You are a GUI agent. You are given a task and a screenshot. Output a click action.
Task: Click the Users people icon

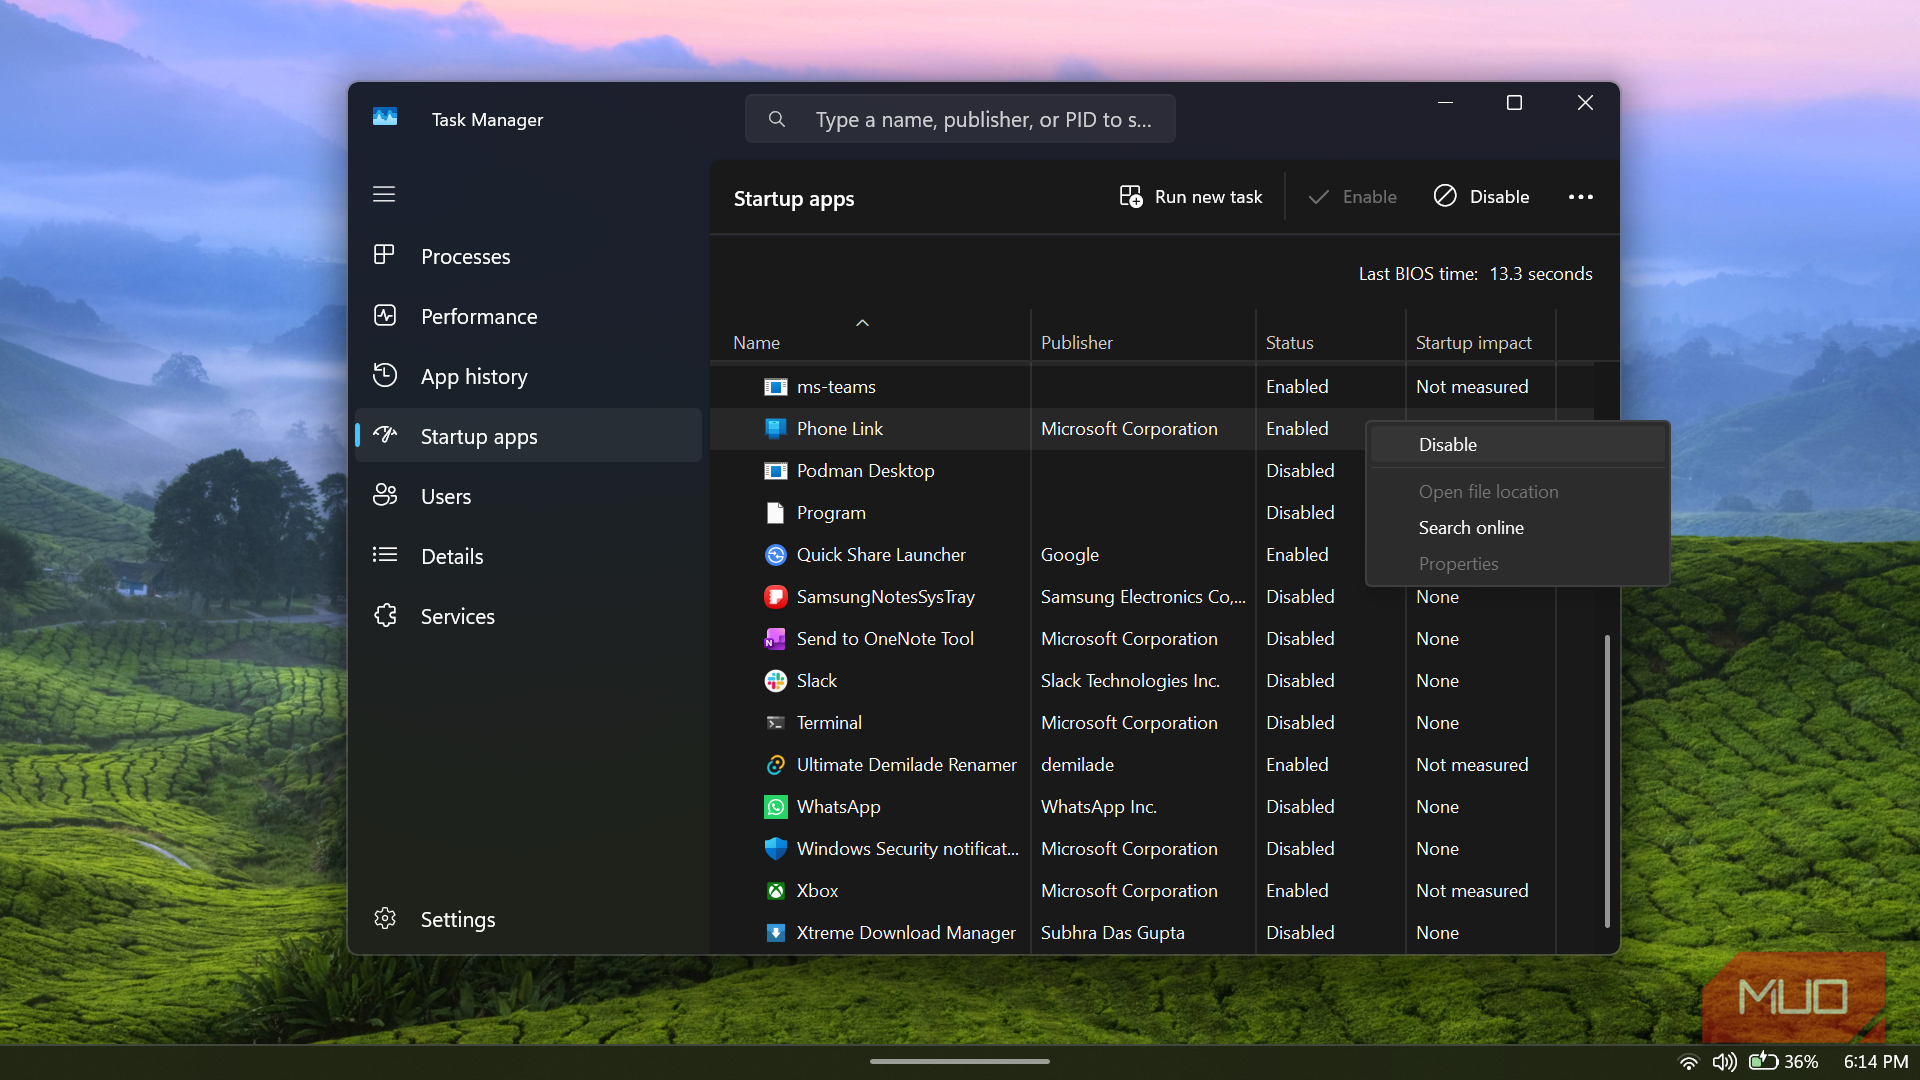point(384,495)
